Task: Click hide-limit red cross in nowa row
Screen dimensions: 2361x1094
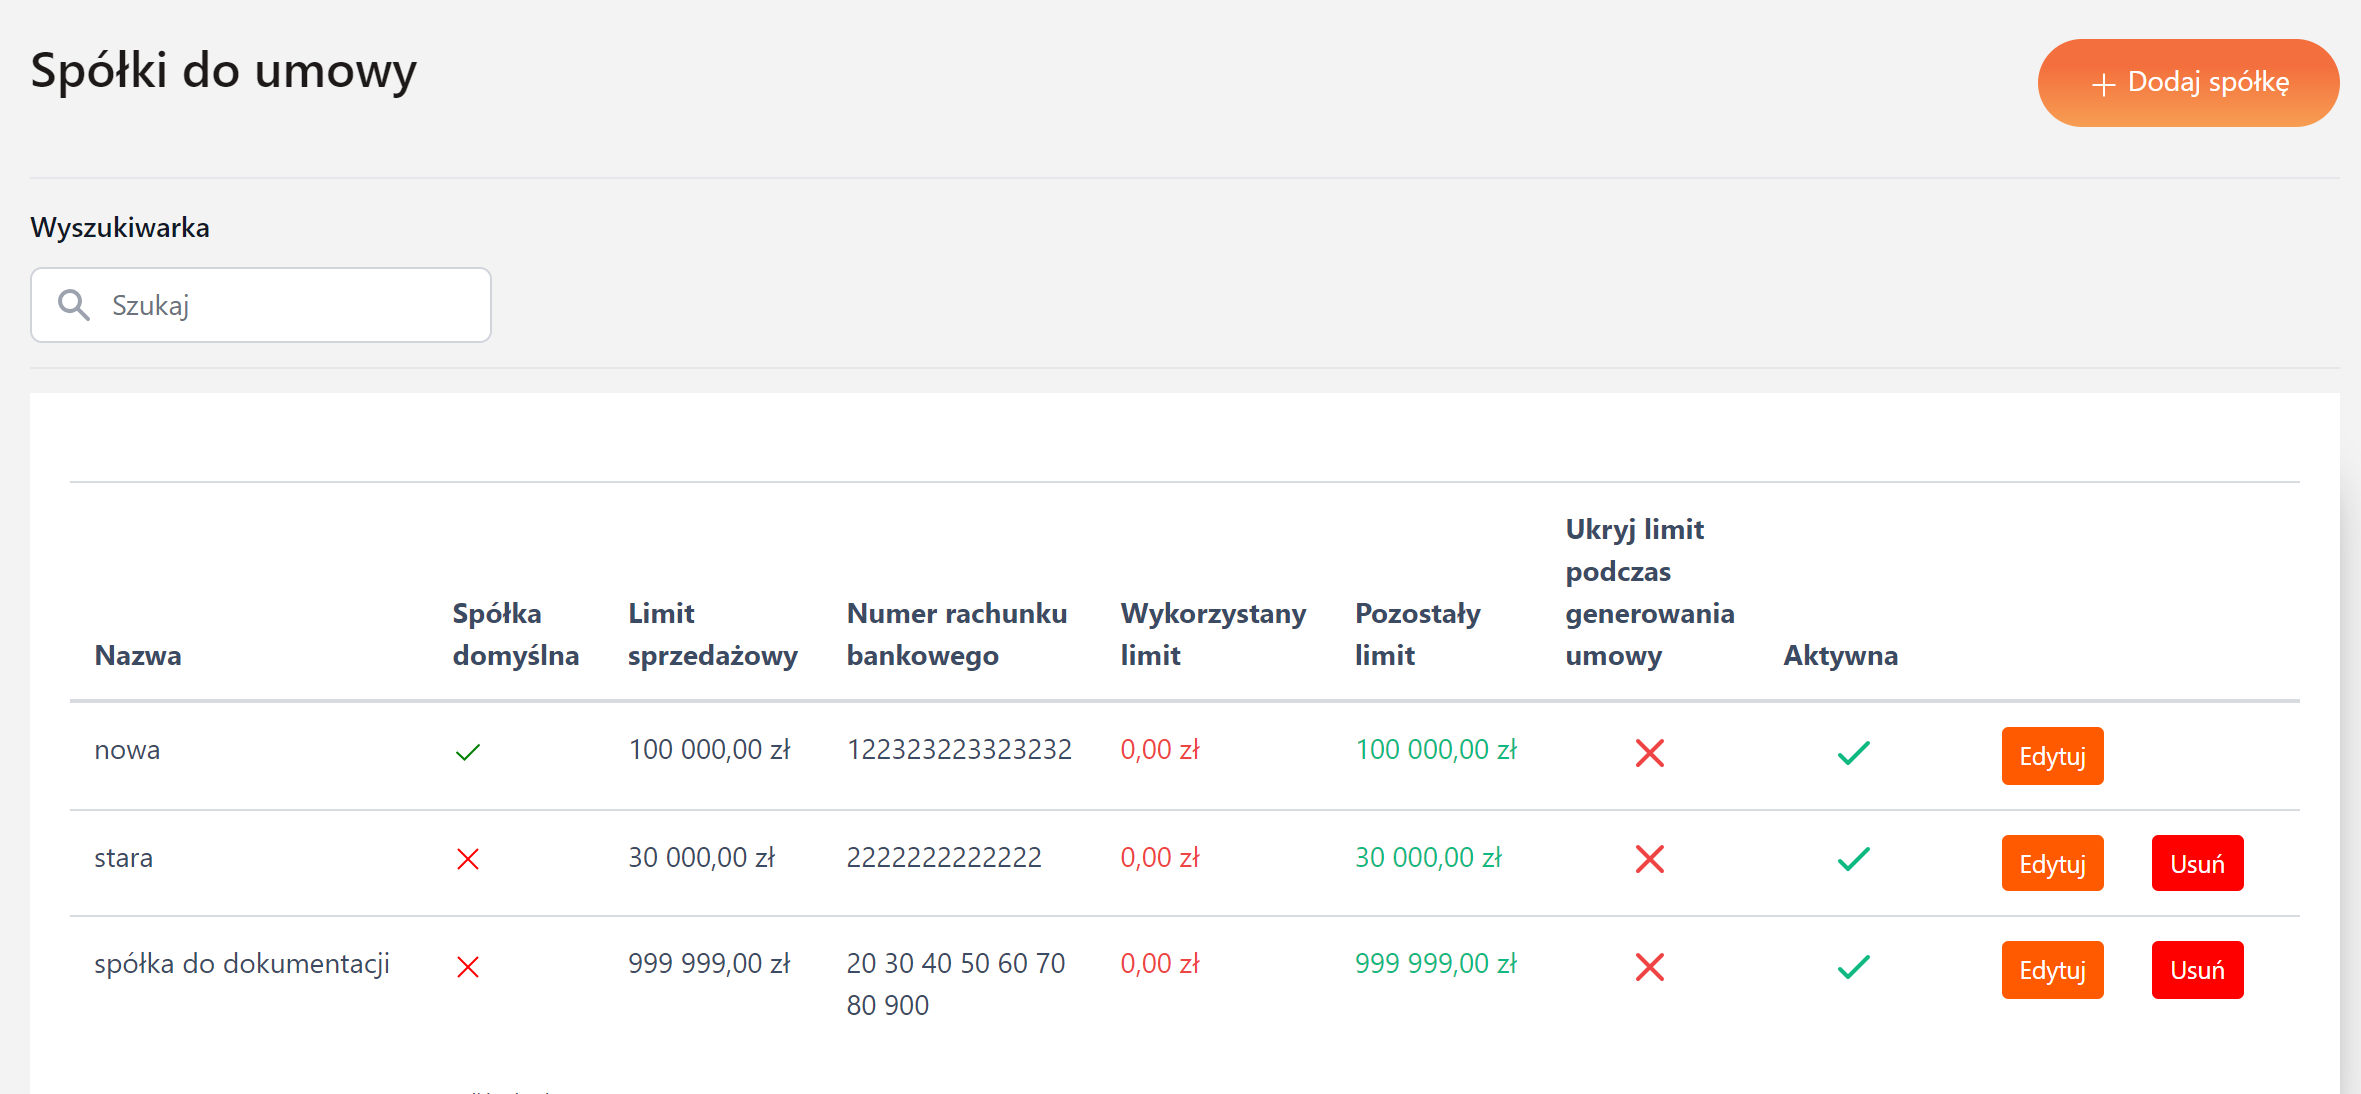Action: pyautogui.click(x=1649, y=753)
